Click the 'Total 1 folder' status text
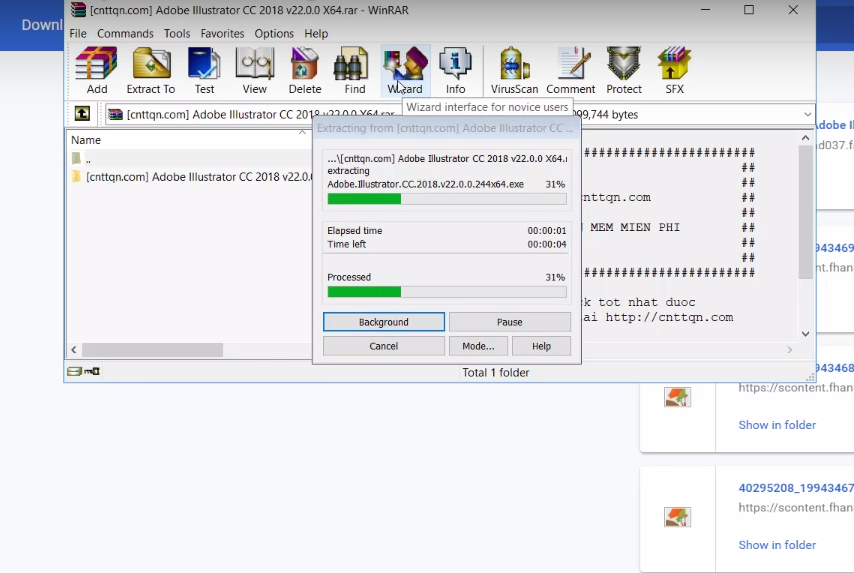Image resolution: width=854 pixels, height=573 pixels. coord(496,373)
